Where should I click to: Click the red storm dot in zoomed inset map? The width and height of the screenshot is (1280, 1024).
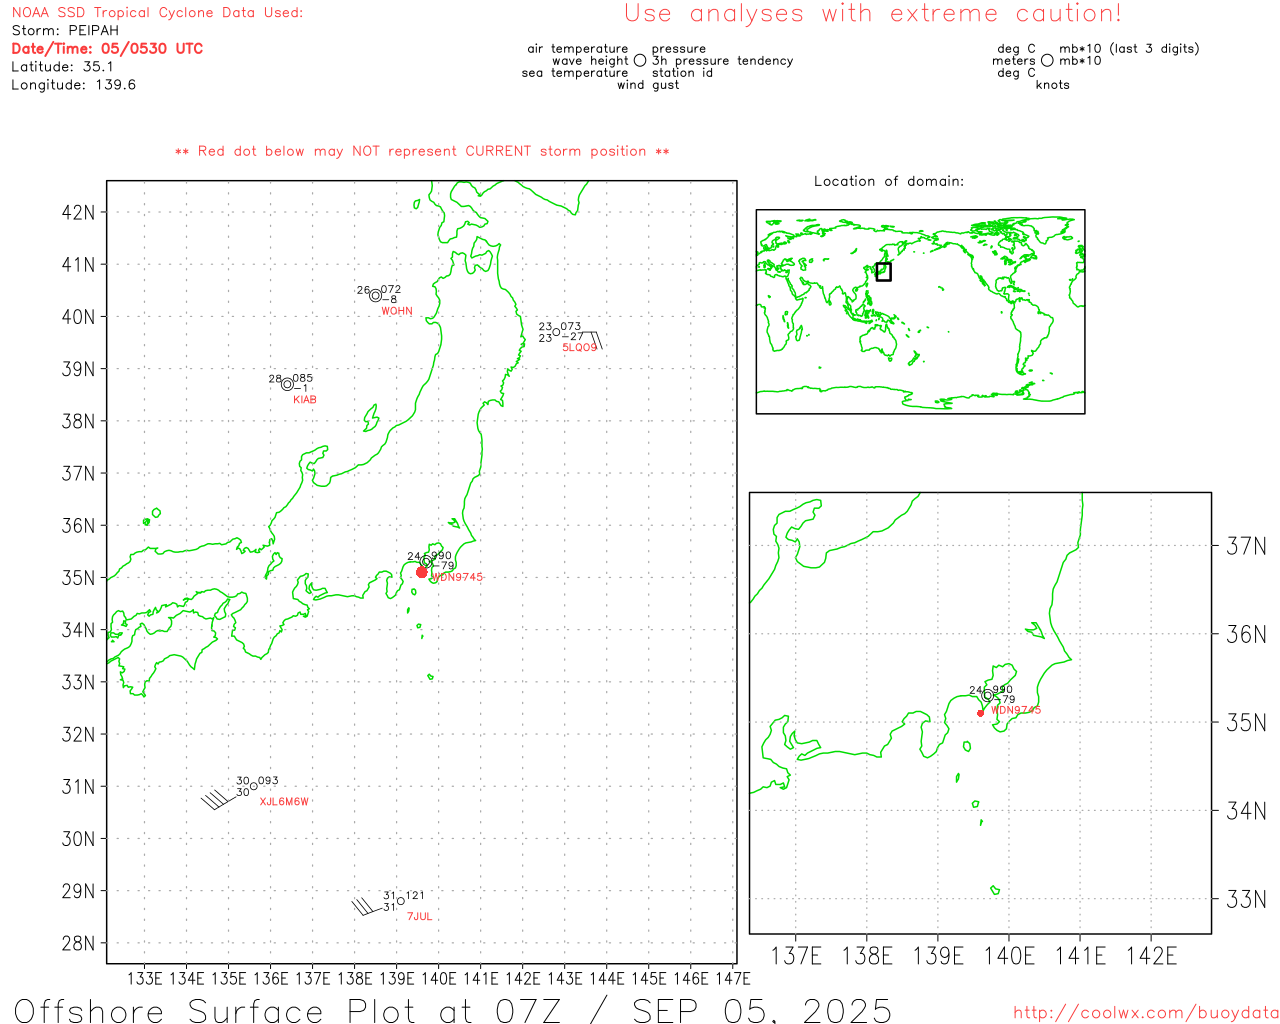pos(980,713)
